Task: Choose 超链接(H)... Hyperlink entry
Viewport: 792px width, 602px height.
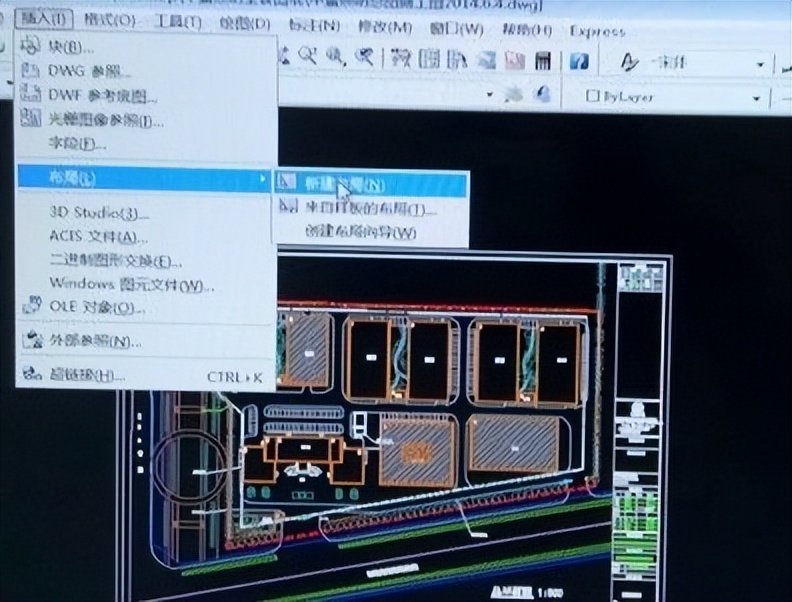Action: click(146, 376)
